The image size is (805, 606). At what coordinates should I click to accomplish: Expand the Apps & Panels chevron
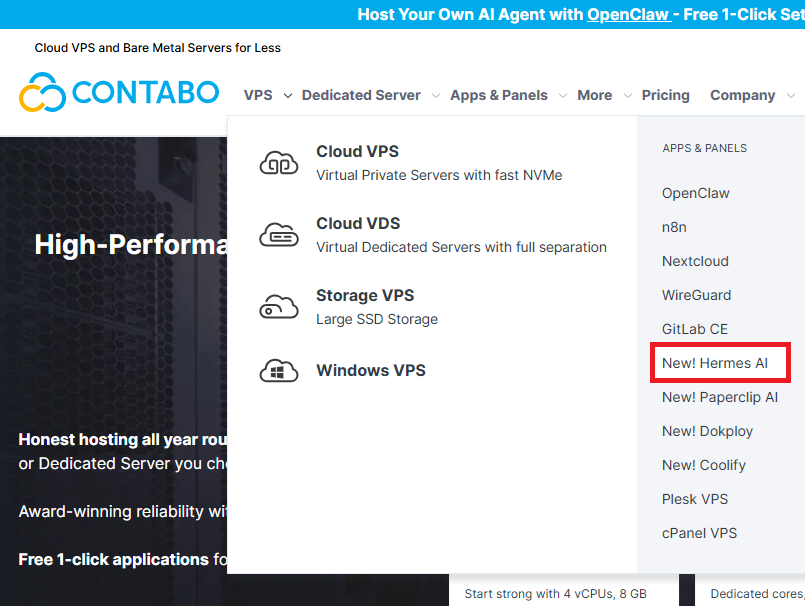[x=563, y=96]
